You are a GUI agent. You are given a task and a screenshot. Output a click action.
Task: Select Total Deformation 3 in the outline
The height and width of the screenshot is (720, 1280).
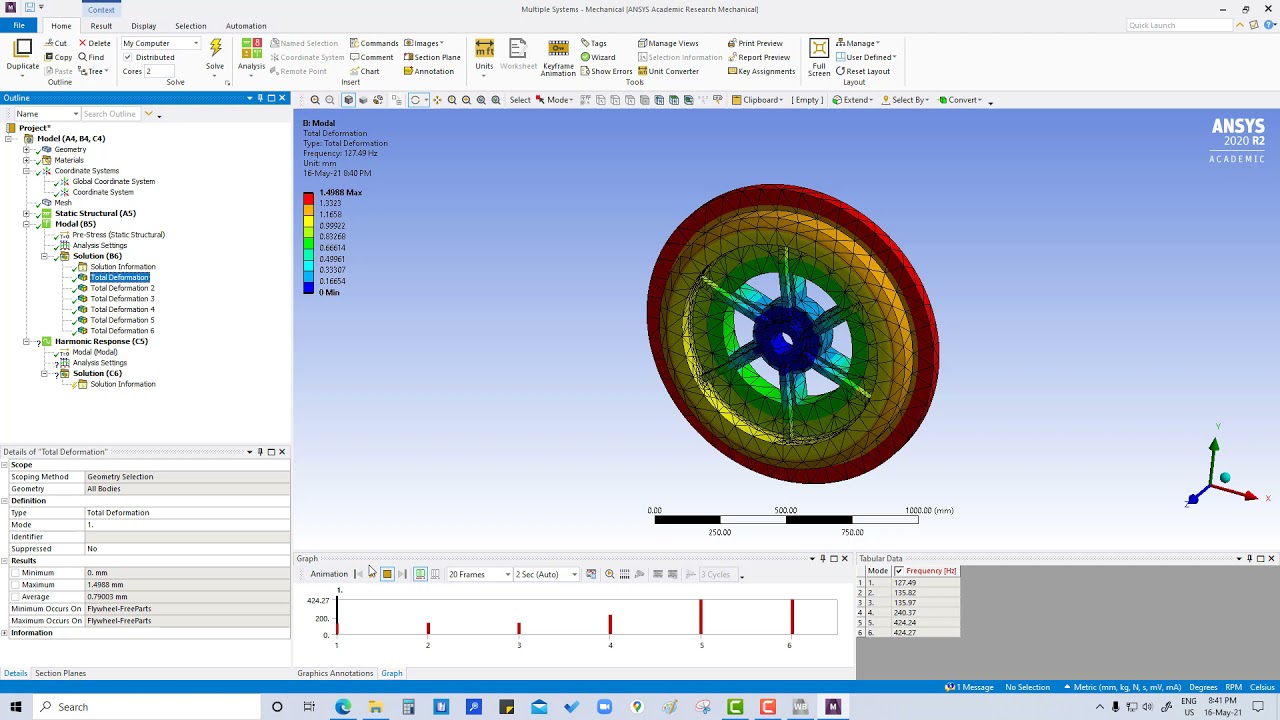coord(122,299)
